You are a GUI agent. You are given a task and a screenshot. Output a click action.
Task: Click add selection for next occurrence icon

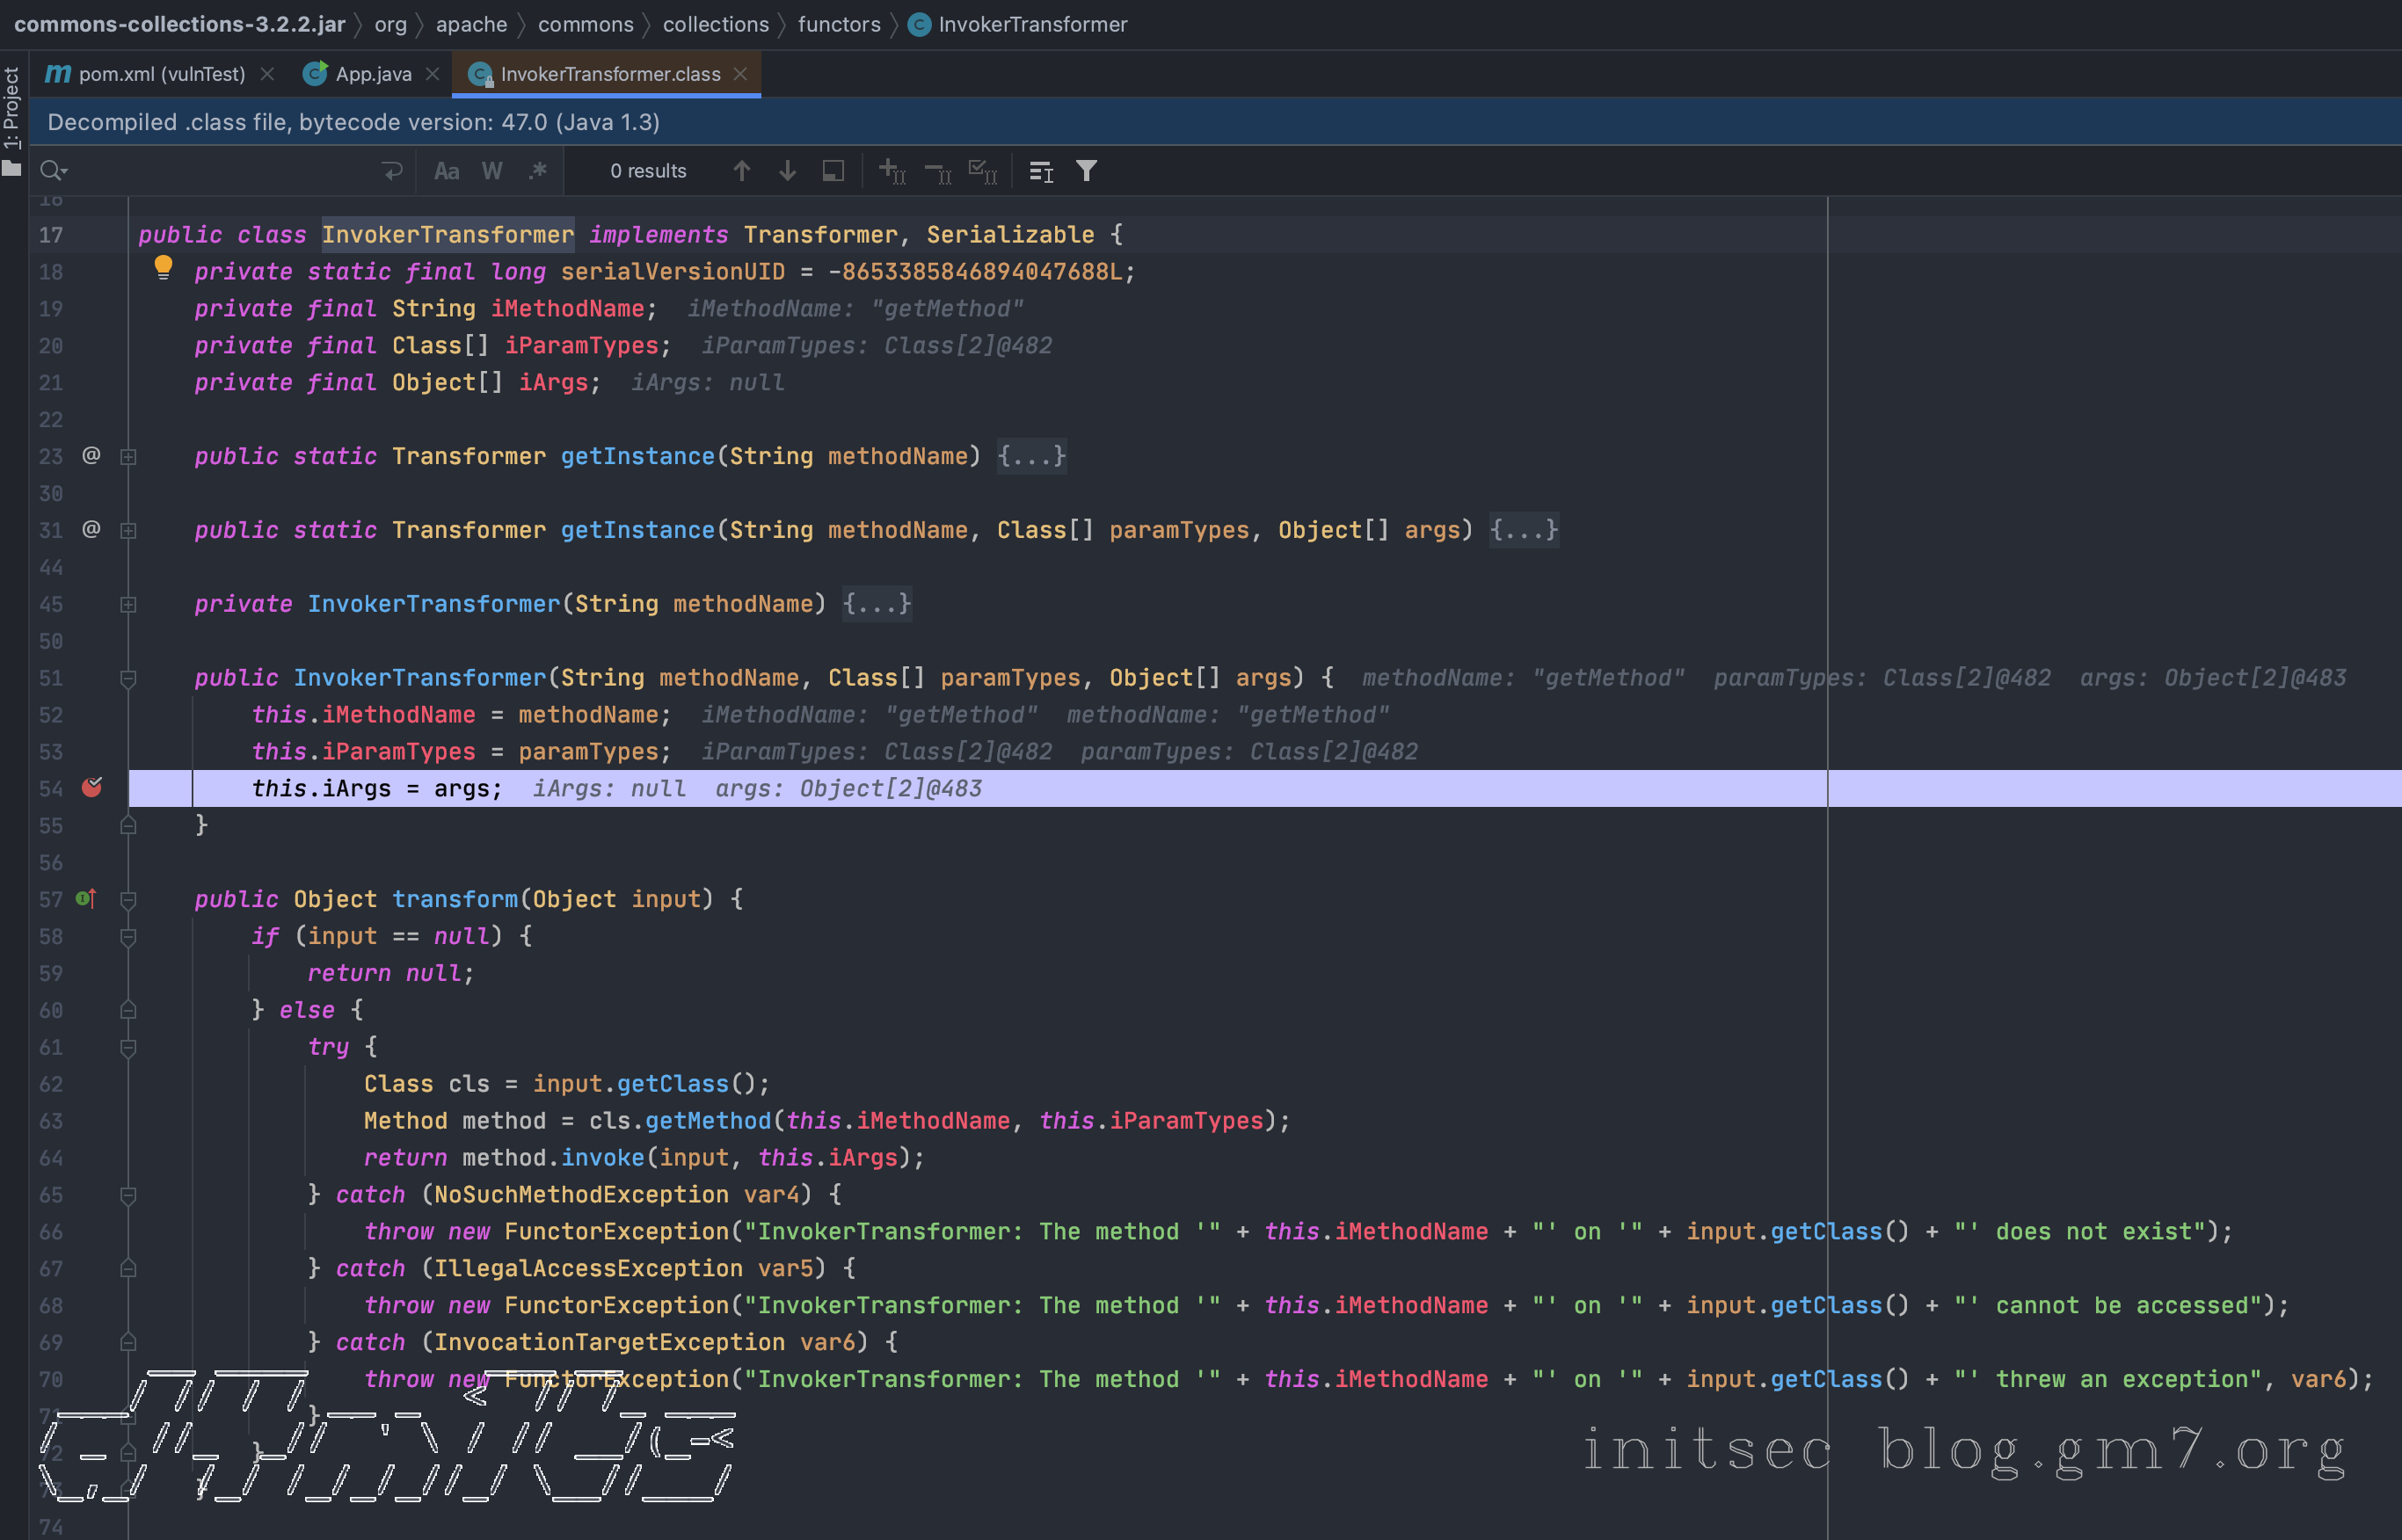click(891, 171)
